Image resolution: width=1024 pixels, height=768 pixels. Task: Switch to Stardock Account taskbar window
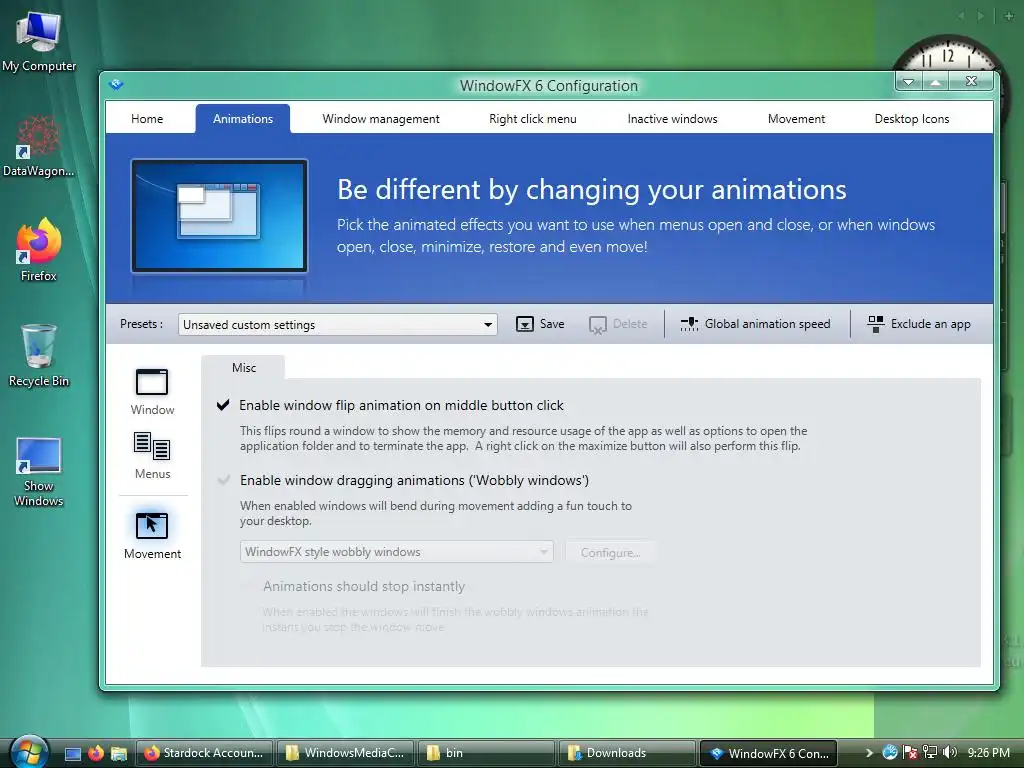point(204,753)
